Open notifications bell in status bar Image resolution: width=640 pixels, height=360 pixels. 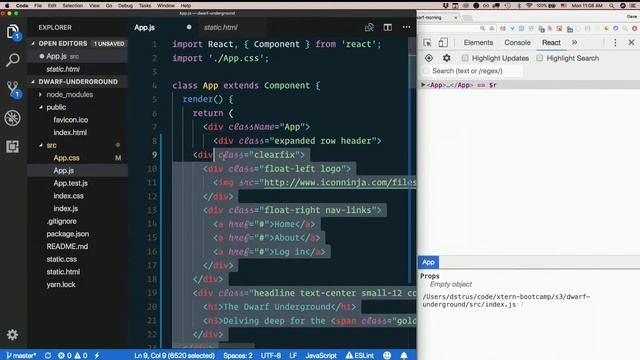pos(404,356)
